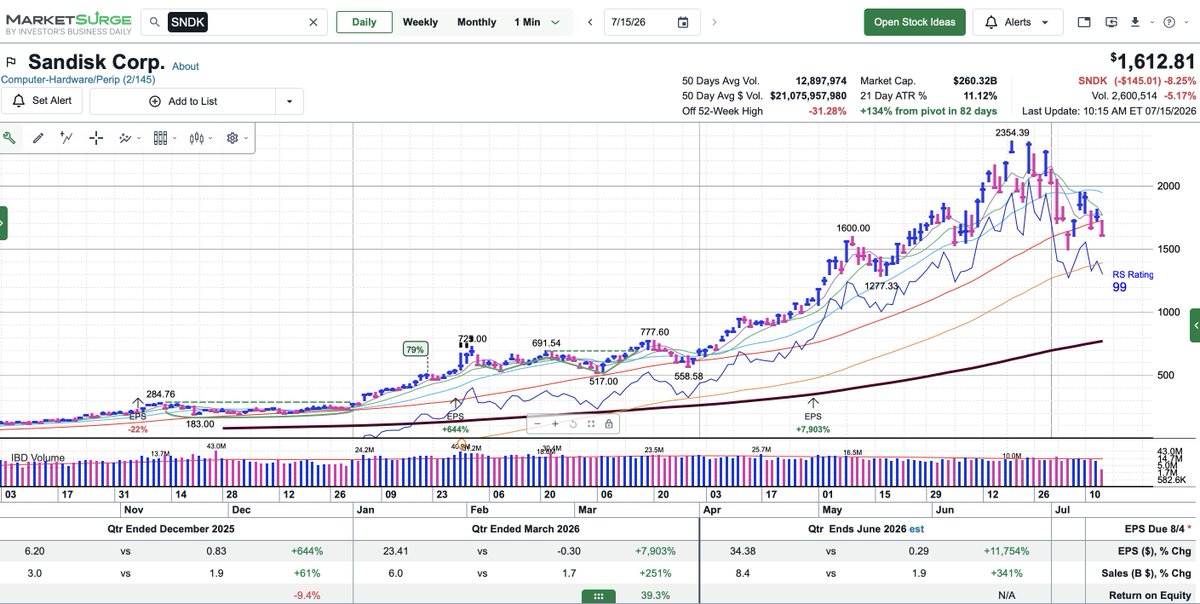Click the download icon
This screenshot has height=604, width=1200.
click(1135, 22)
